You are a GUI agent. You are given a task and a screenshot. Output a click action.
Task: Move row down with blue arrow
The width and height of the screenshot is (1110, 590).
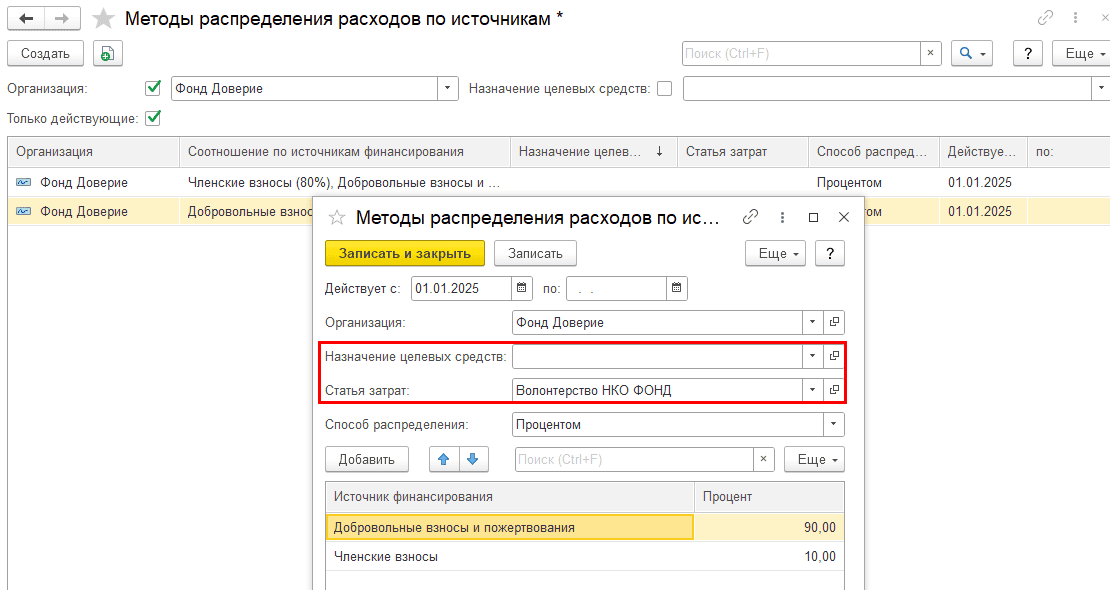pos(472,459)
